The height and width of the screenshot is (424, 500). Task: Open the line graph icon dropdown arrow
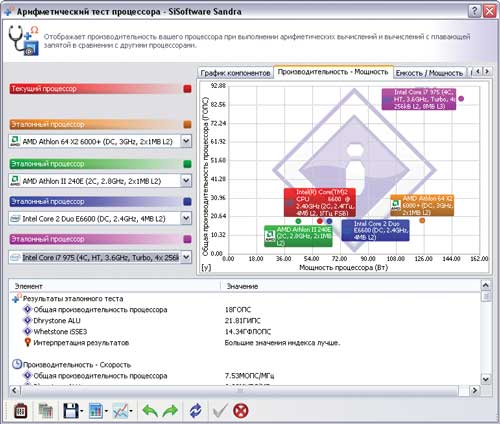tap(131, 411)
